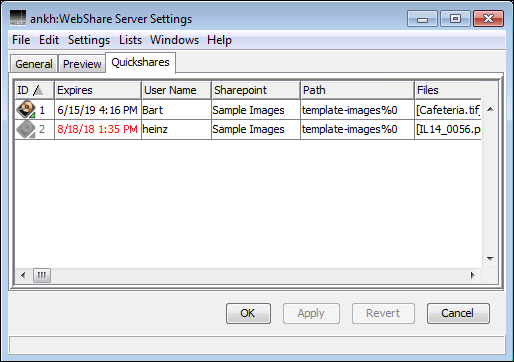The width and height of the screenshot is (514, 362).
Task: Open the Lists menu
Action: 130,40
